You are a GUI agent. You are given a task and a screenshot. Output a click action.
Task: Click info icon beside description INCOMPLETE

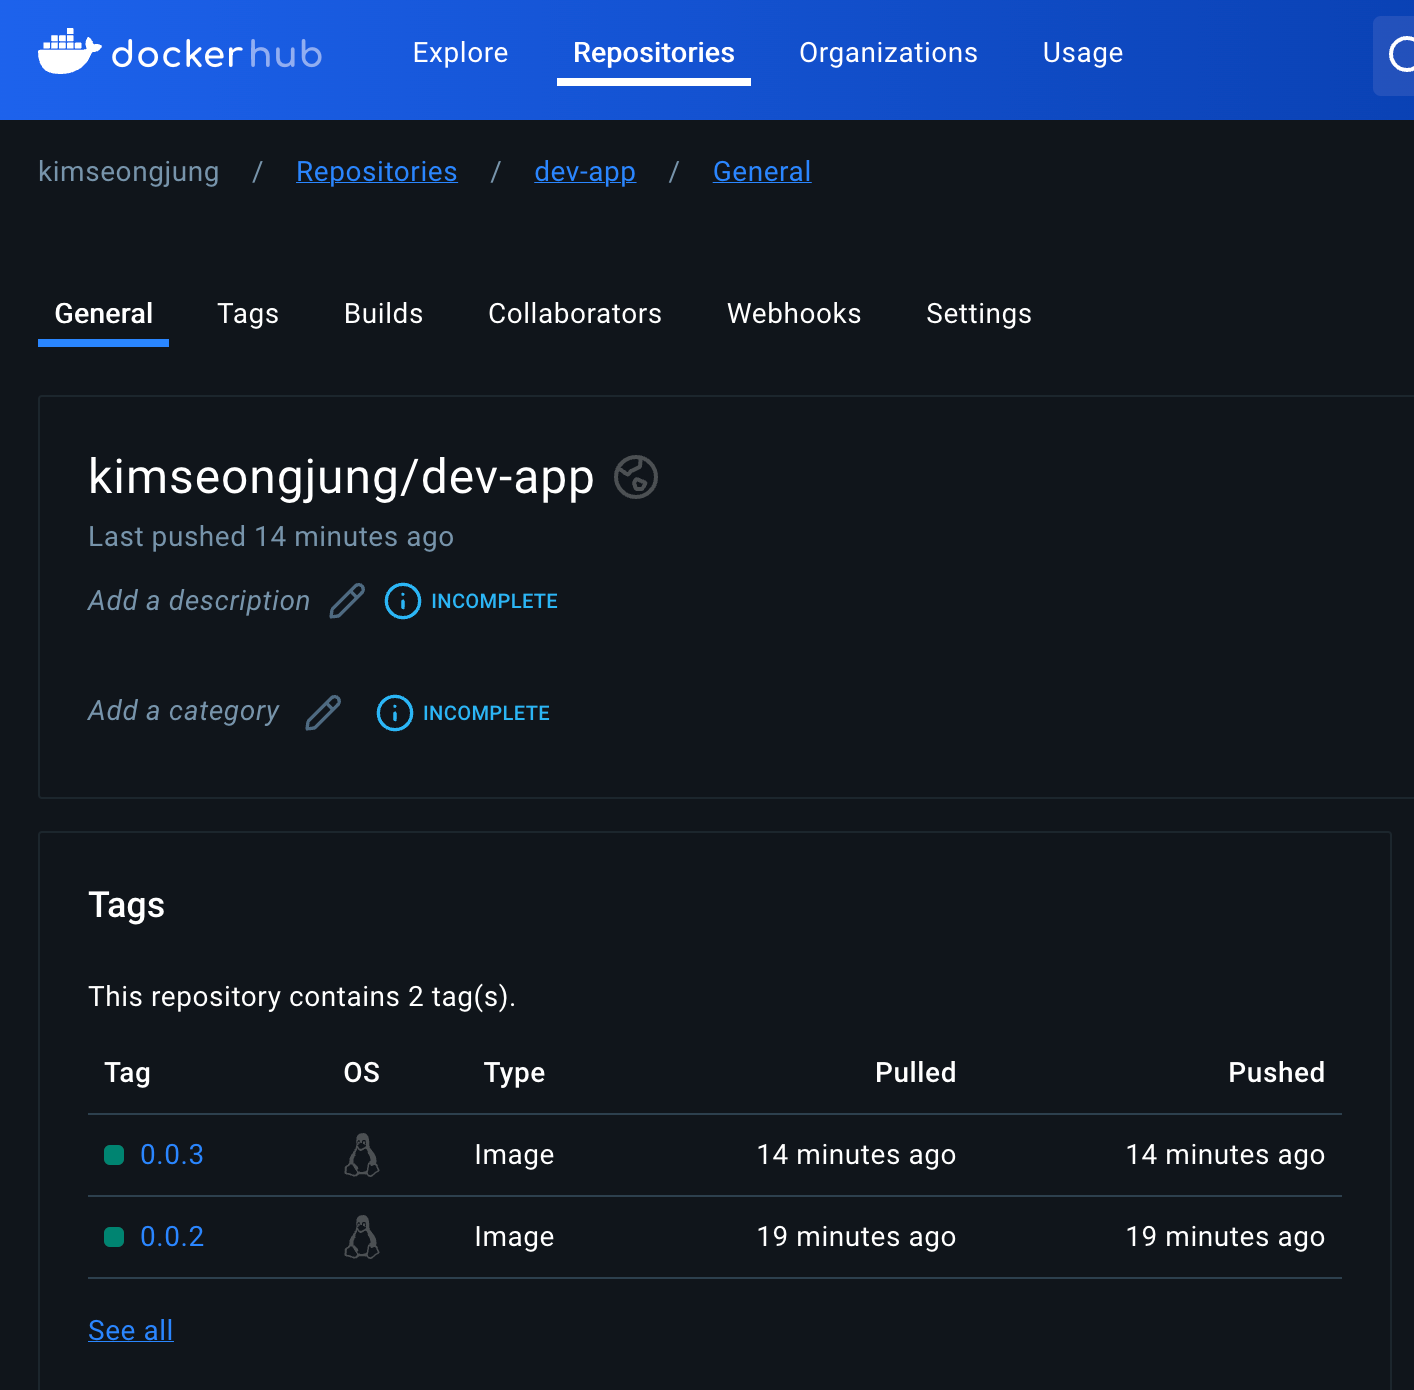(x=403, y=601)
